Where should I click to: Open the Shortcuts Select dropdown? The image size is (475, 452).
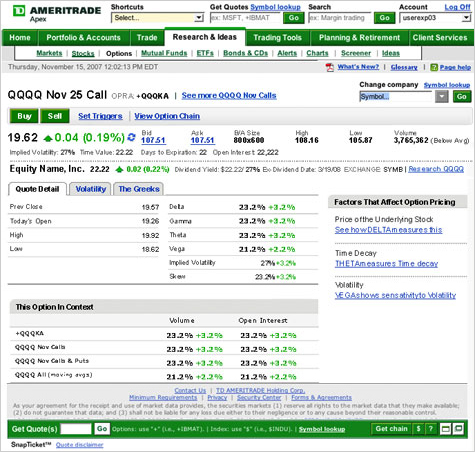[157, 18]
